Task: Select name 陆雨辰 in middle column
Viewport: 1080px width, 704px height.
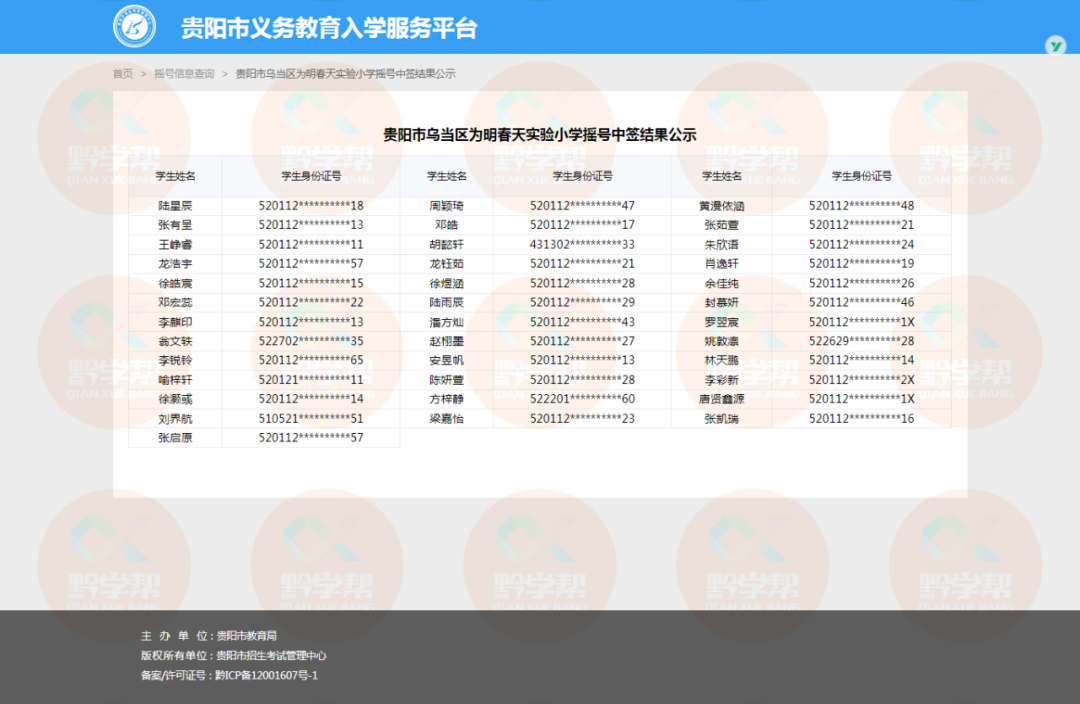Action: [446, 302]
